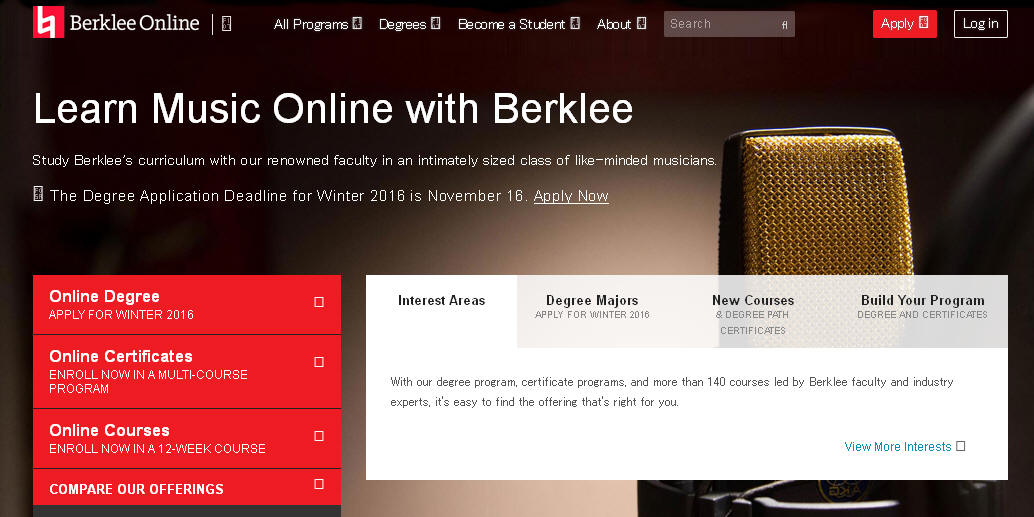Click the arrow icon after View More Interests
The height and width of the screenshot is (517, 1034).
pos(961,446)
